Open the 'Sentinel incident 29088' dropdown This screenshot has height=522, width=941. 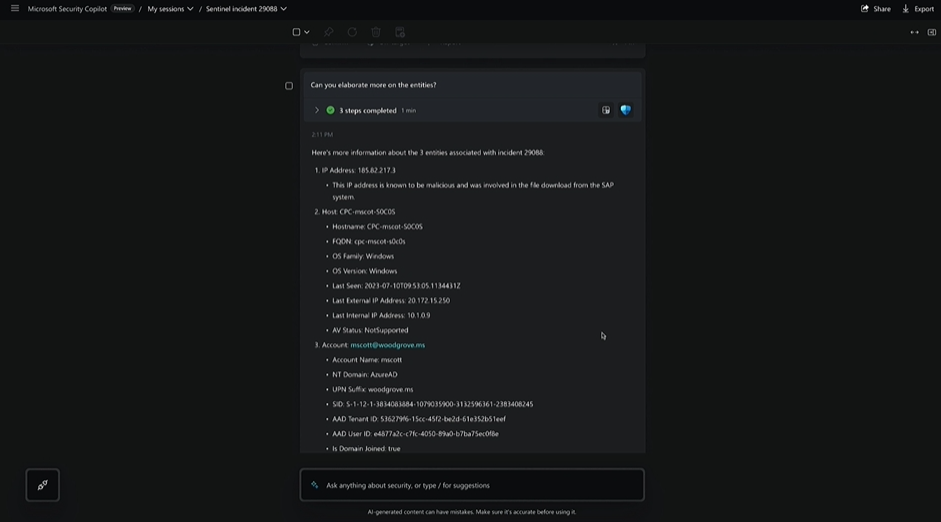pos(246,9)
